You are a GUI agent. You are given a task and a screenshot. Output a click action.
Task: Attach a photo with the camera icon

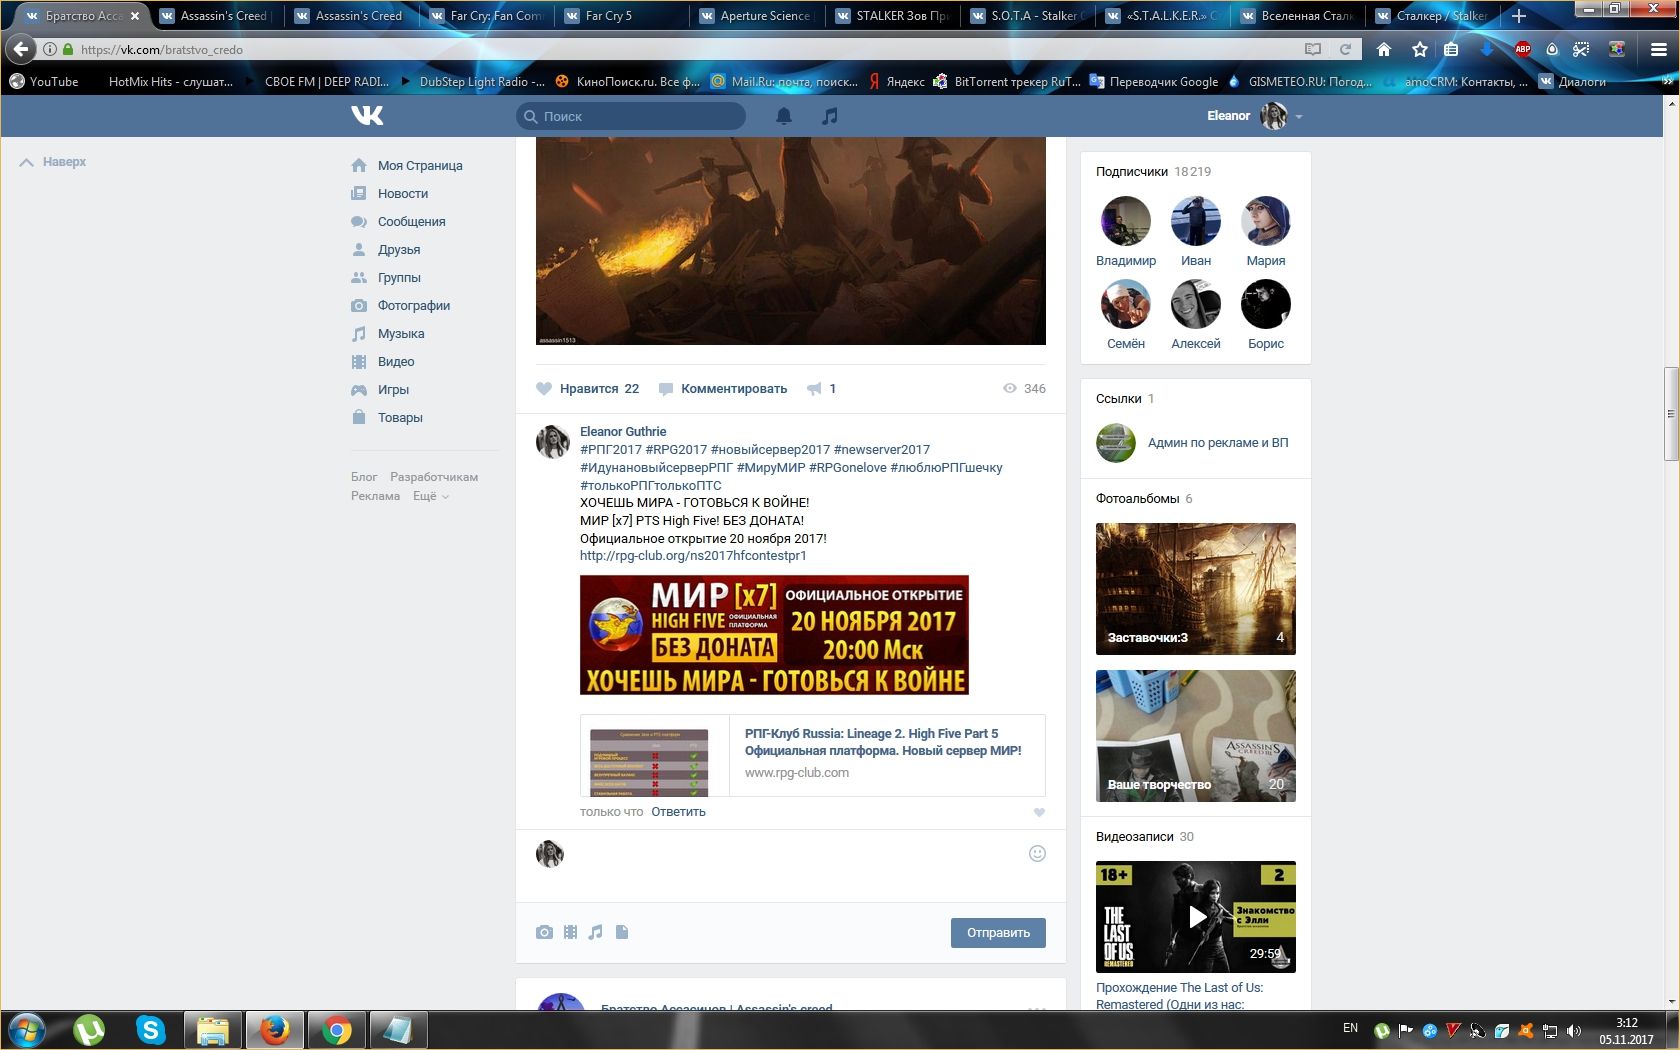pos(544,932)
